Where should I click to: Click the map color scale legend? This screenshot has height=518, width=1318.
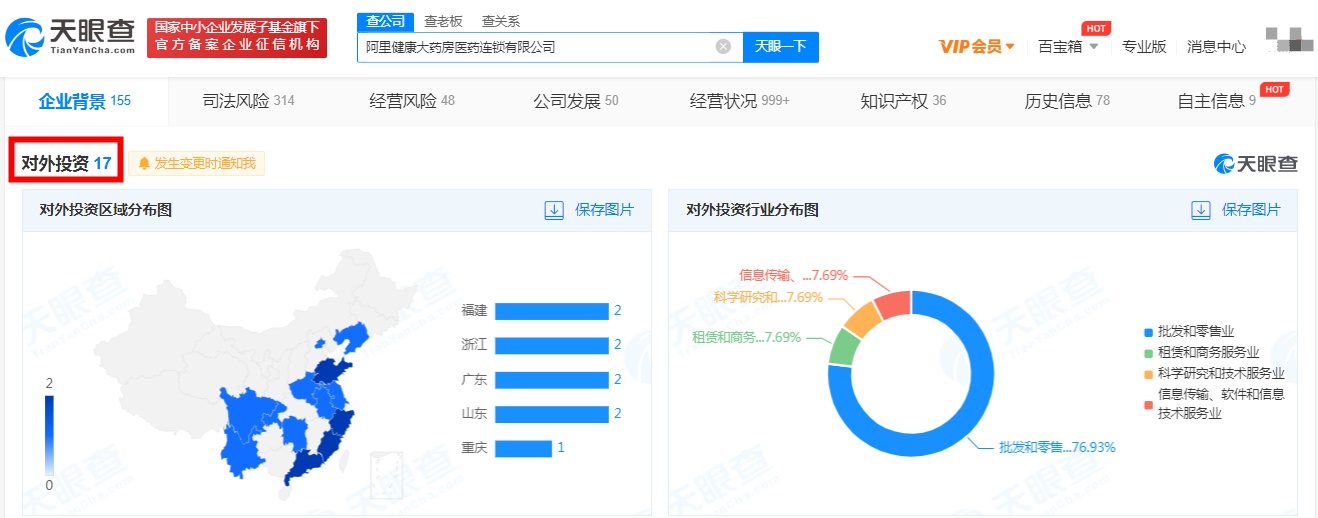click(x=49, y=435)
